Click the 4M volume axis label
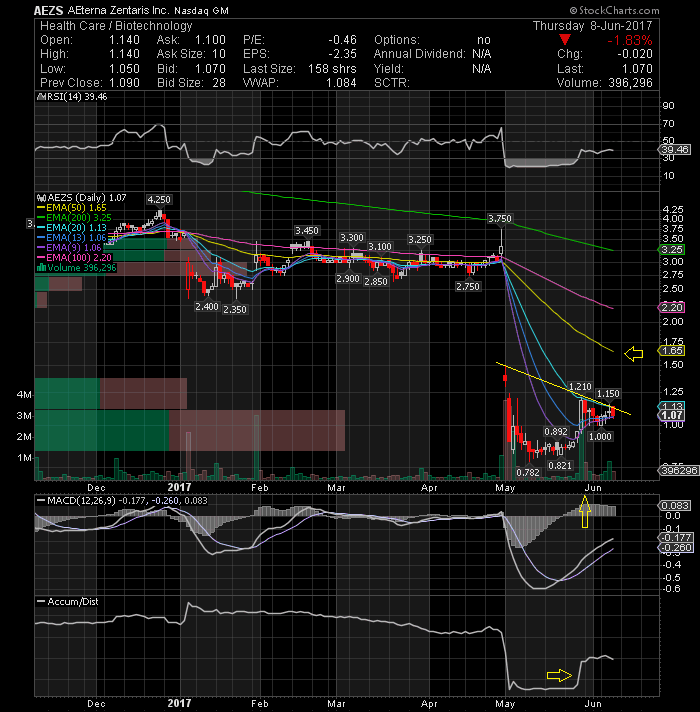This screenshot has width=700, height=712. [25, 395]
